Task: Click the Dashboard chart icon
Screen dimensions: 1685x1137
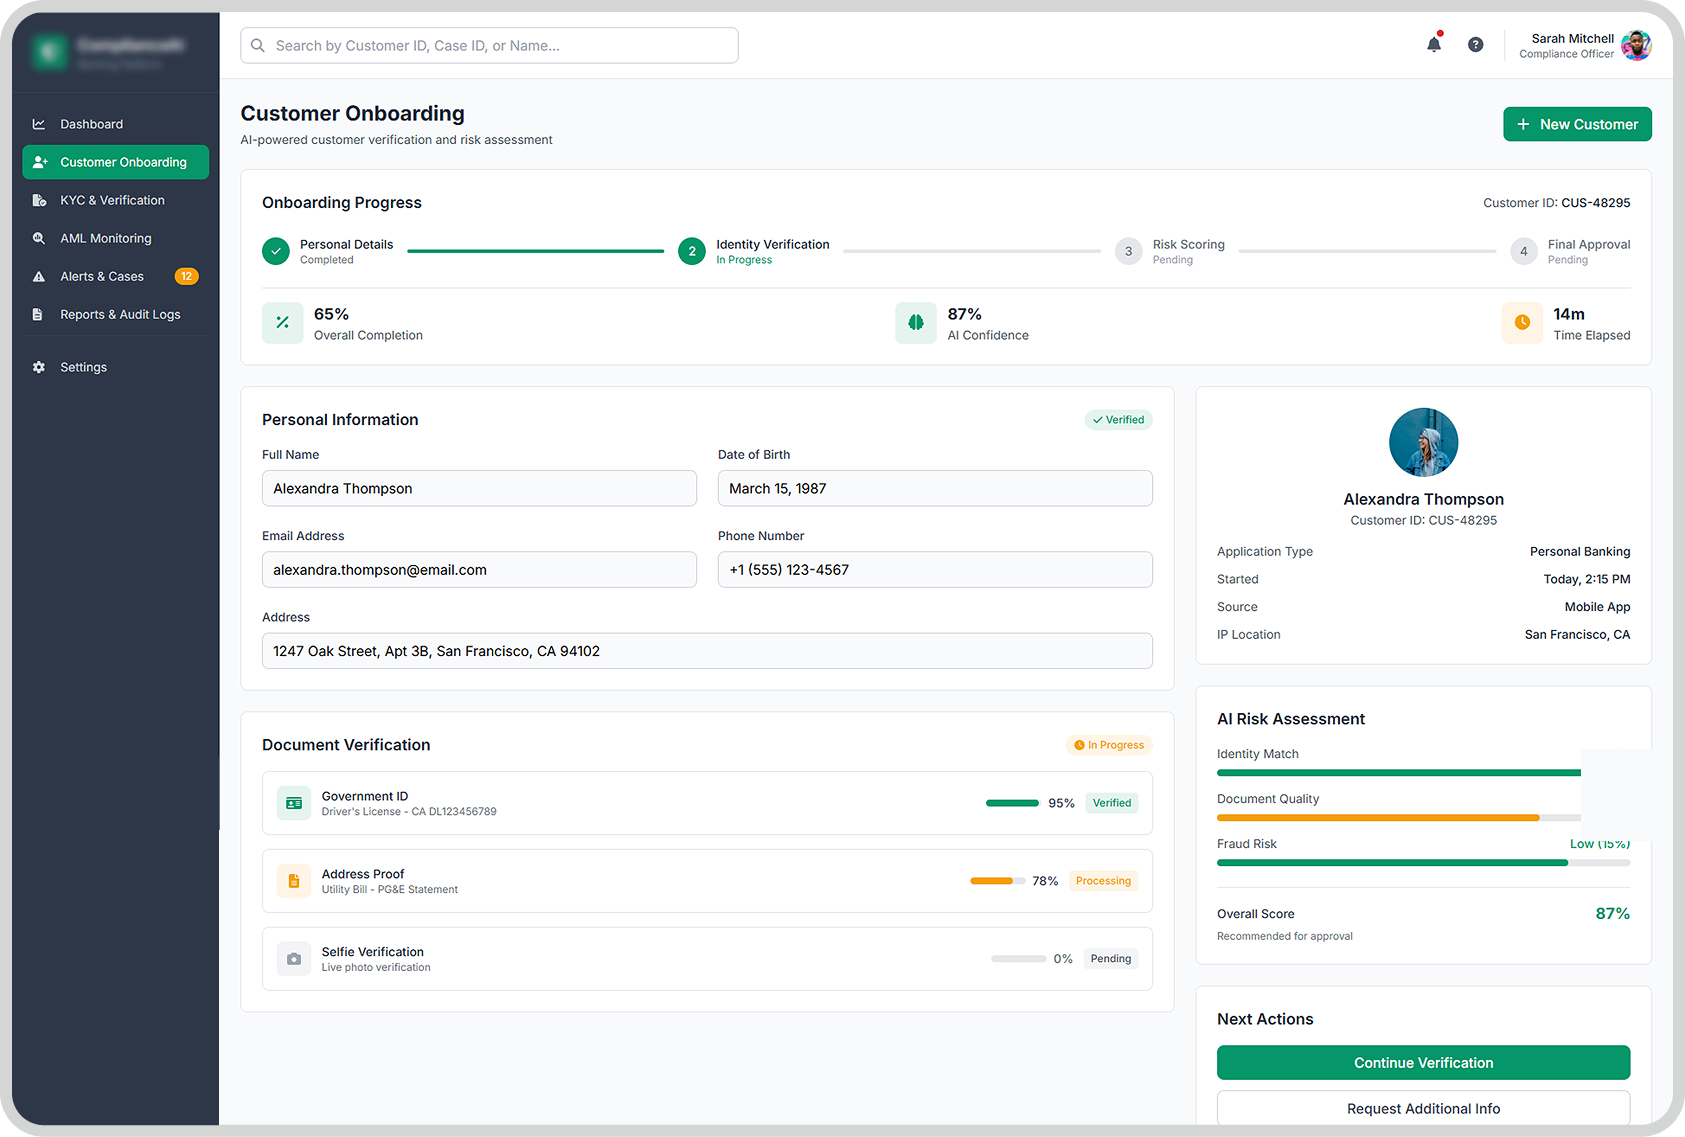Action: (x=39, y=124)
